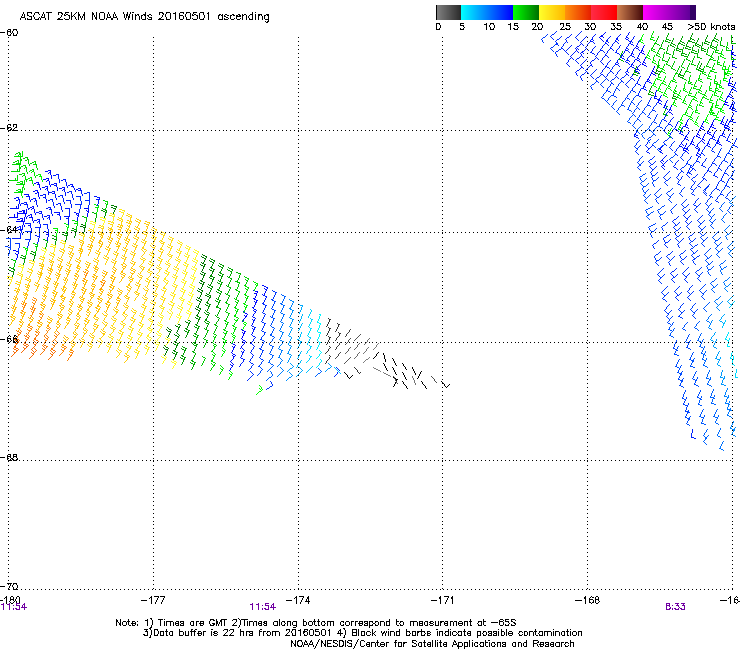Click the gray 0–5 knots color bar segment
The width and height of the screenshot is (740, 650).
pyautogui.click(x=448, y=12)
